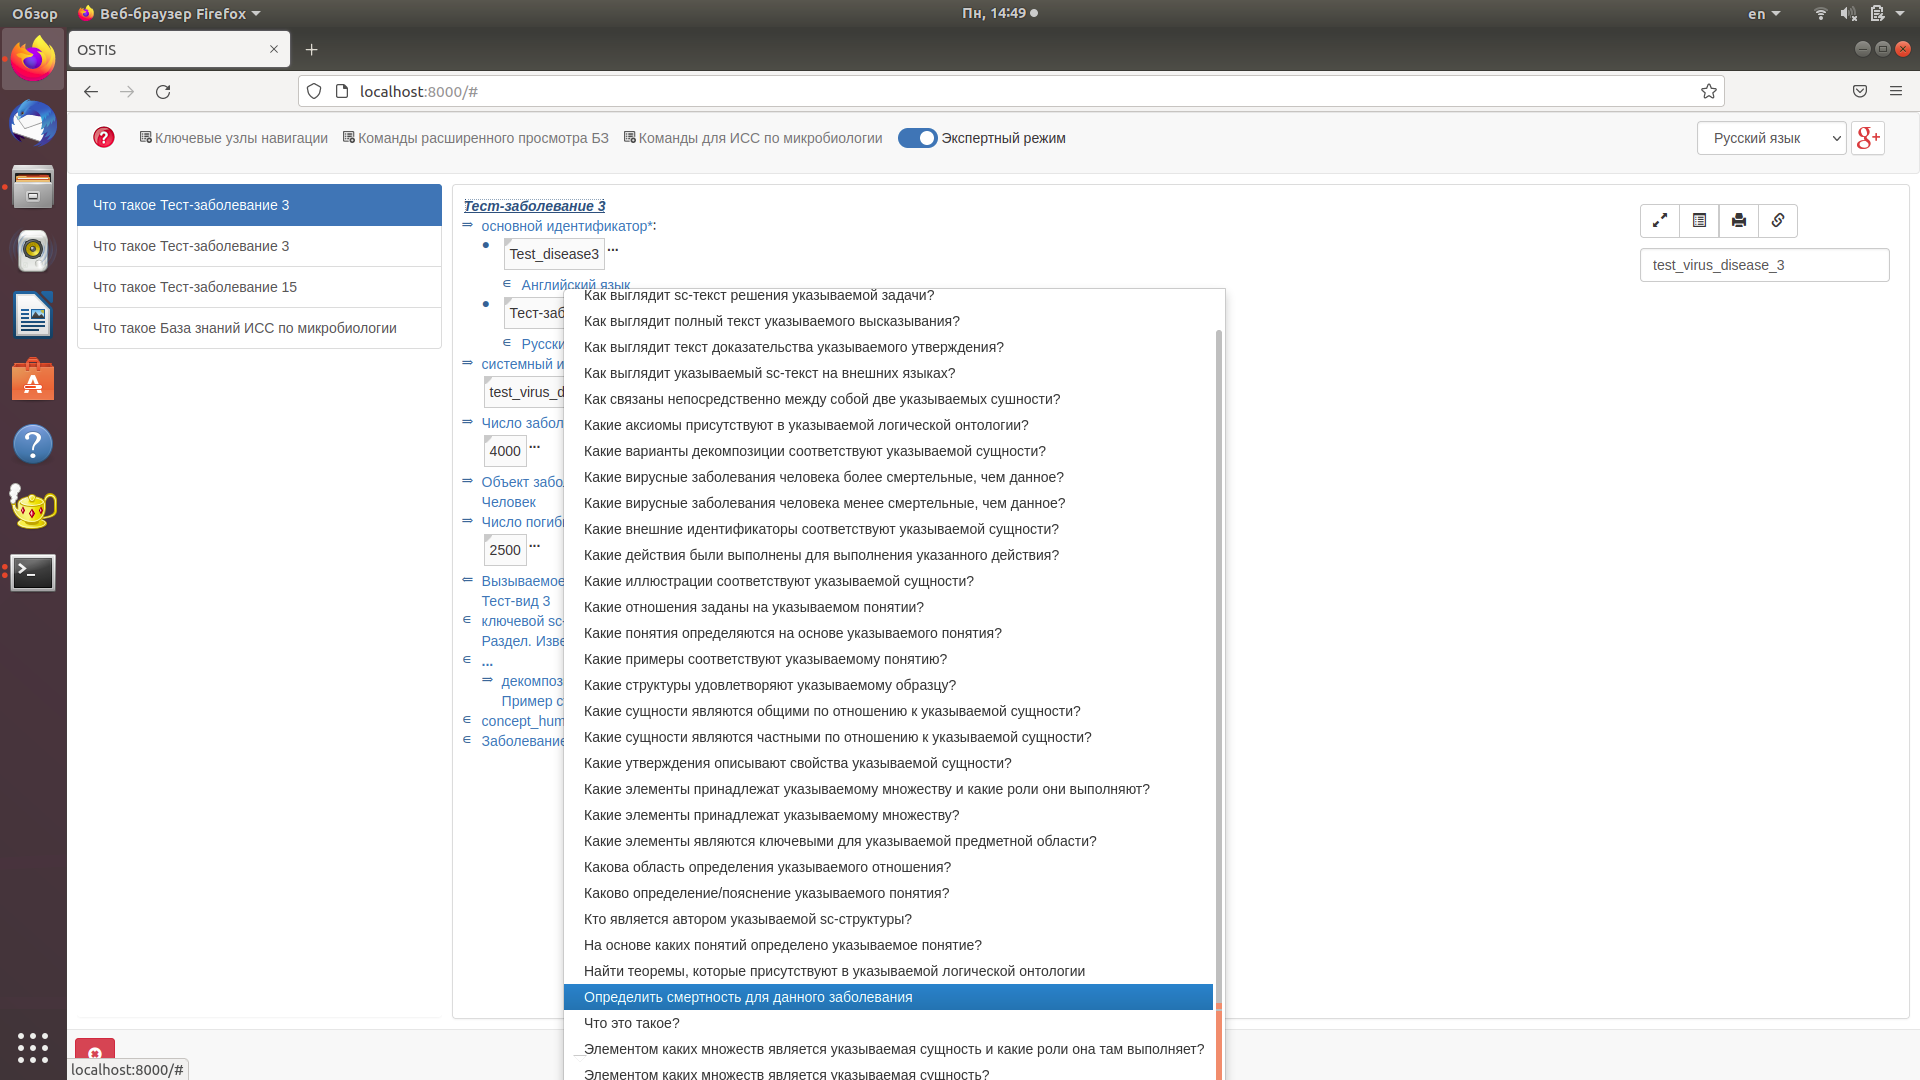Image resolution: width=1920 pixels, height=1080 pixels.
Task: Open the Firefox hamburger menu
Action: coord(1896,91)
